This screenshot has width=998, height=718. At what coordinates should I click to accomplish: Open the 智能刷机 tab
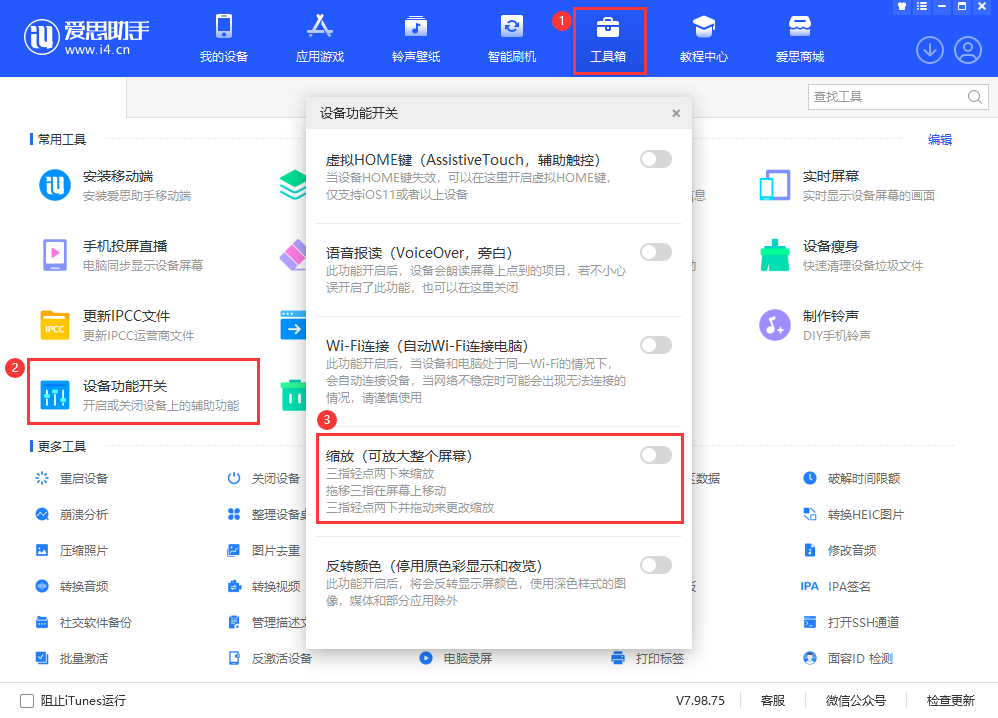(514, 39)
